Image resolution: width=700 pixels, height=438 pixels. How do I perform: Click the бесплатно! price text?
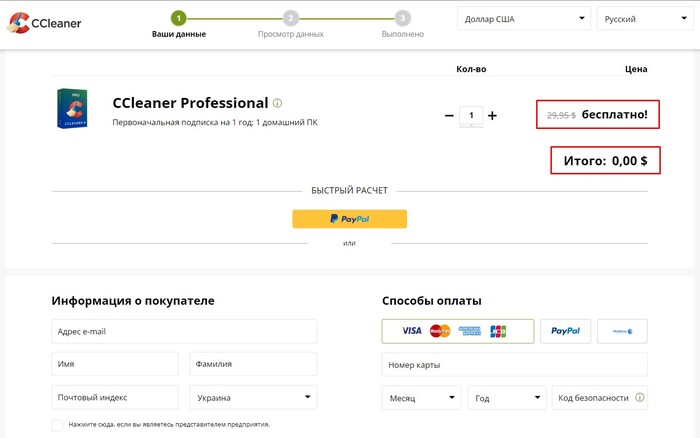pyautogui.click(x=614, y=114)
